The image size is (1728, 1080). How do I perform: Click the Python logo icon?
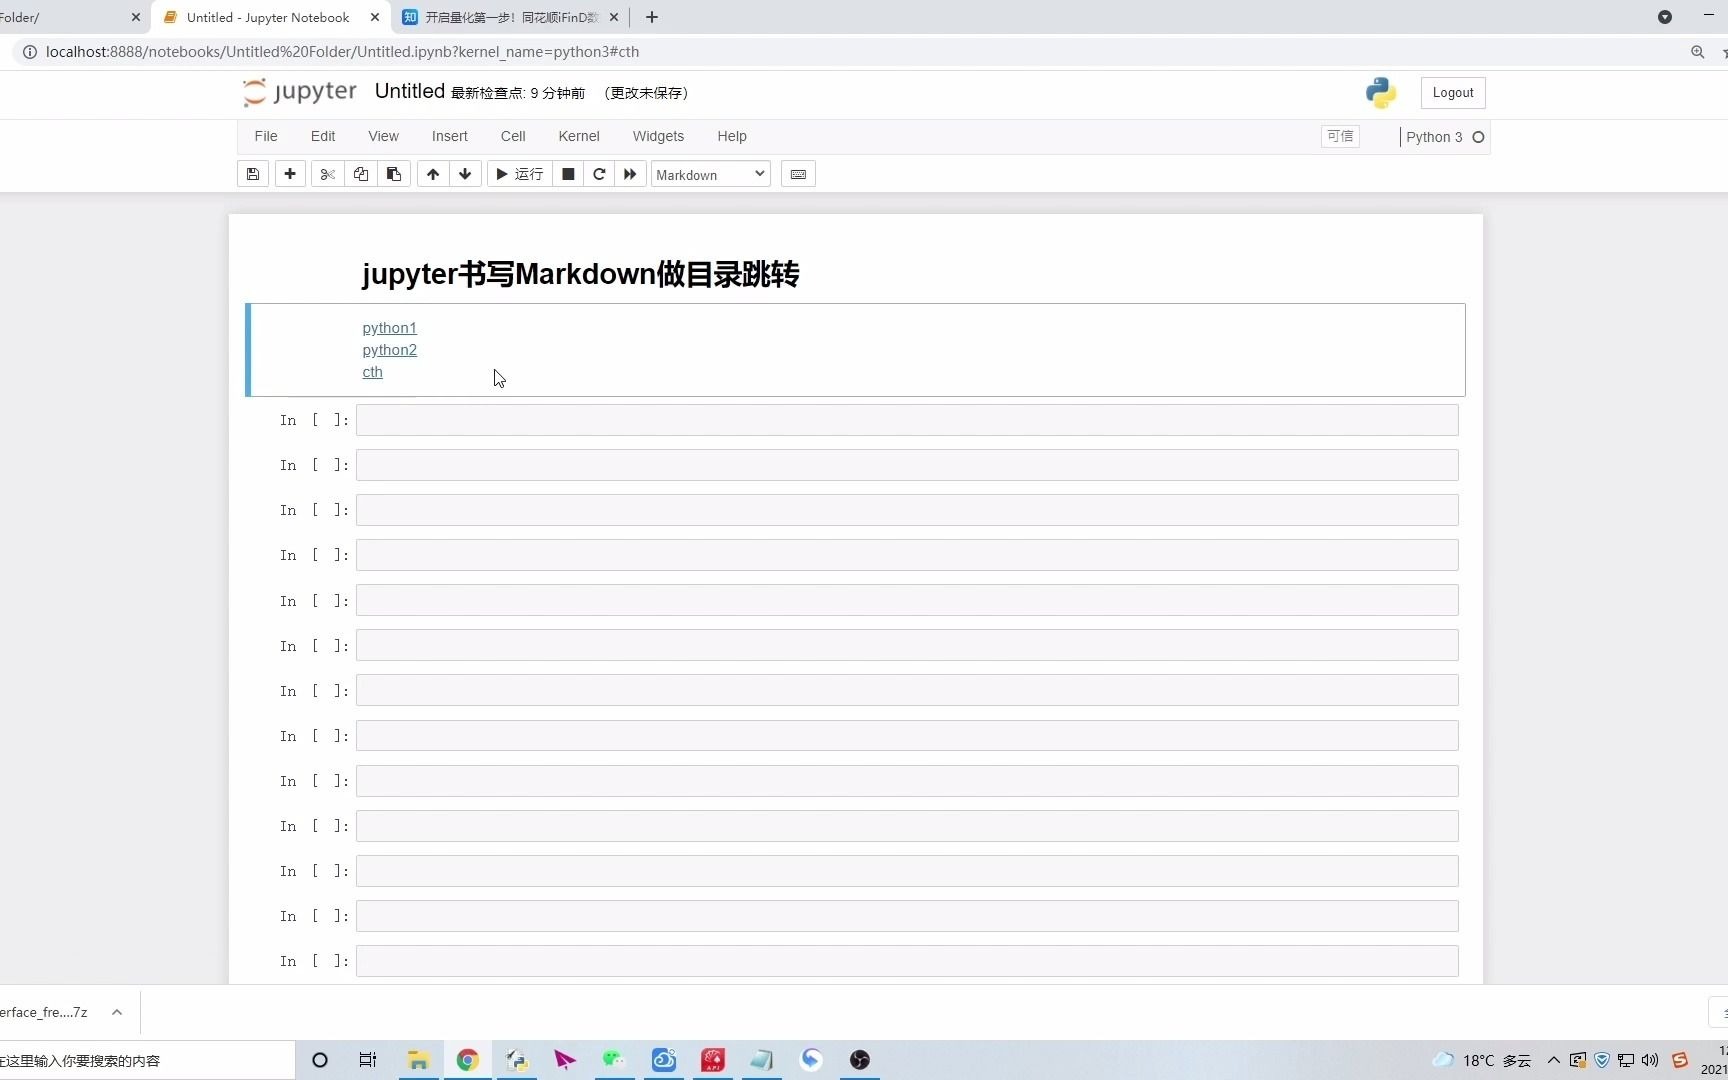click(1381, 93)
